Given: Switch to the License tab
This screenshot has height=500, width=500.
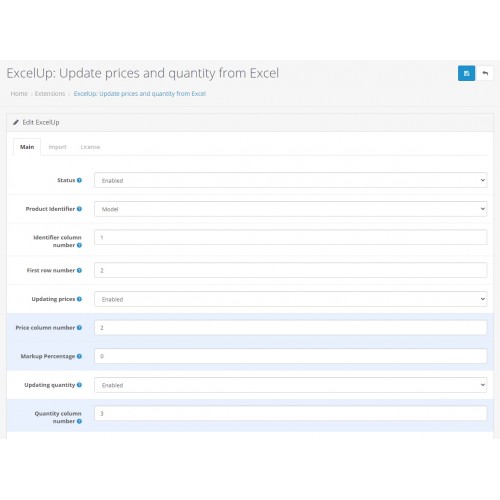Looking at the screenshot, I should (90, 147).
